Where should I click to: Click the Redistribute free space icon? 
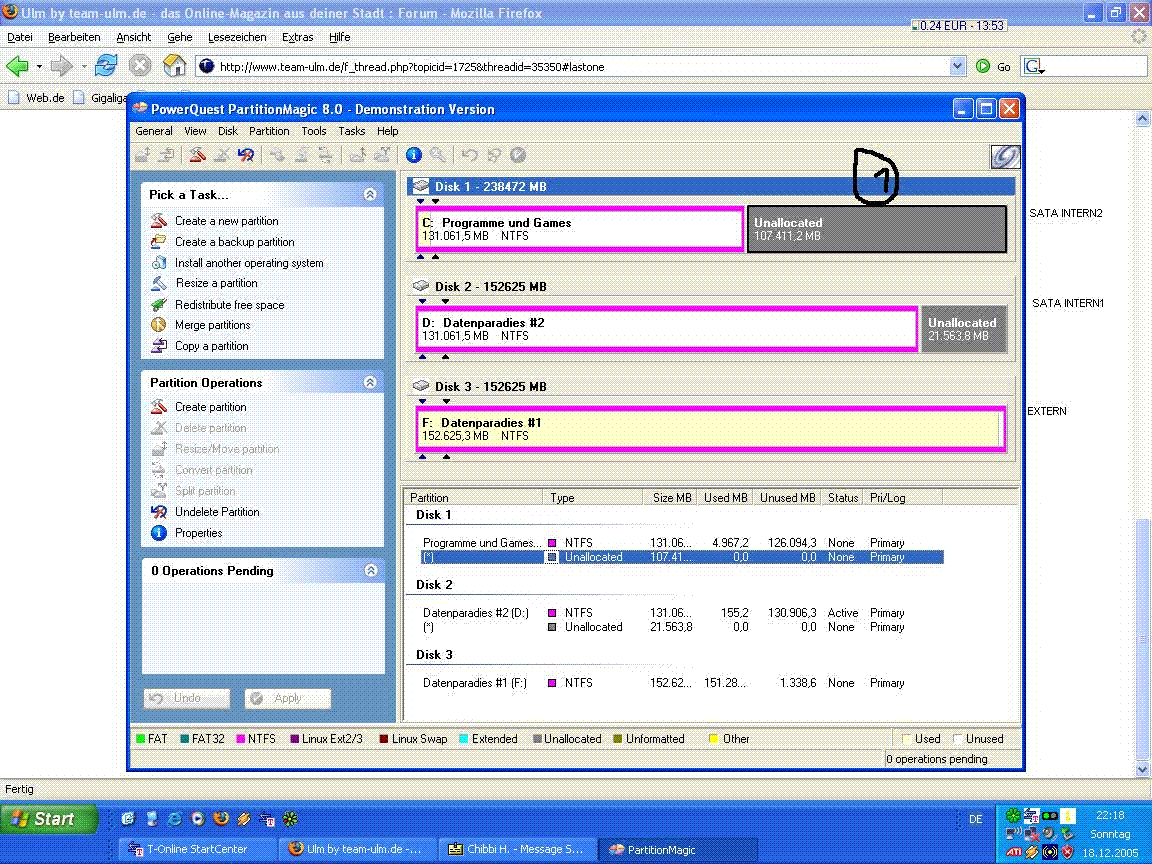coord(159,304)
